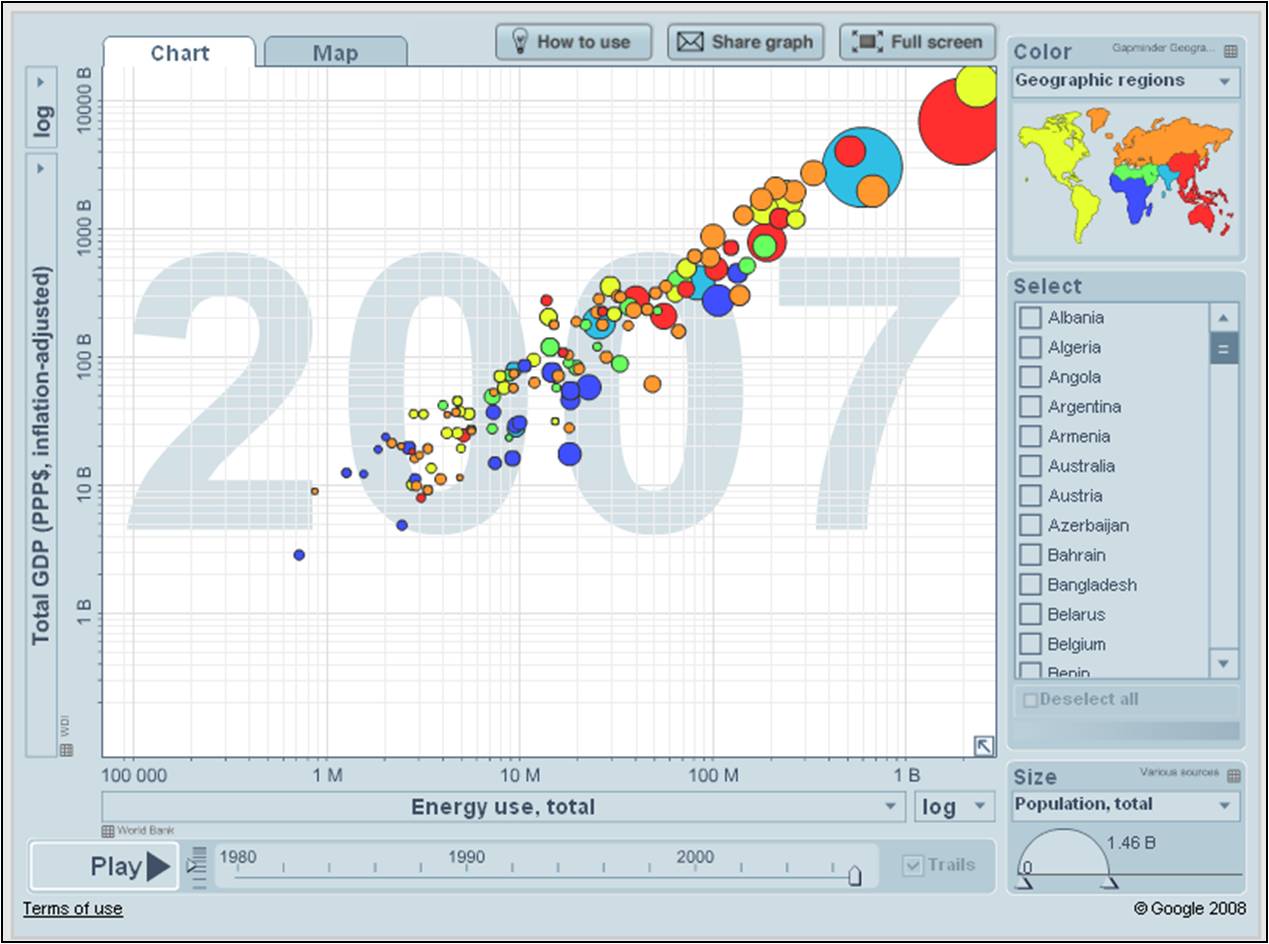1269x944 pixels.
Task: Open the Size data source table icon
Action: point(1234,775)
